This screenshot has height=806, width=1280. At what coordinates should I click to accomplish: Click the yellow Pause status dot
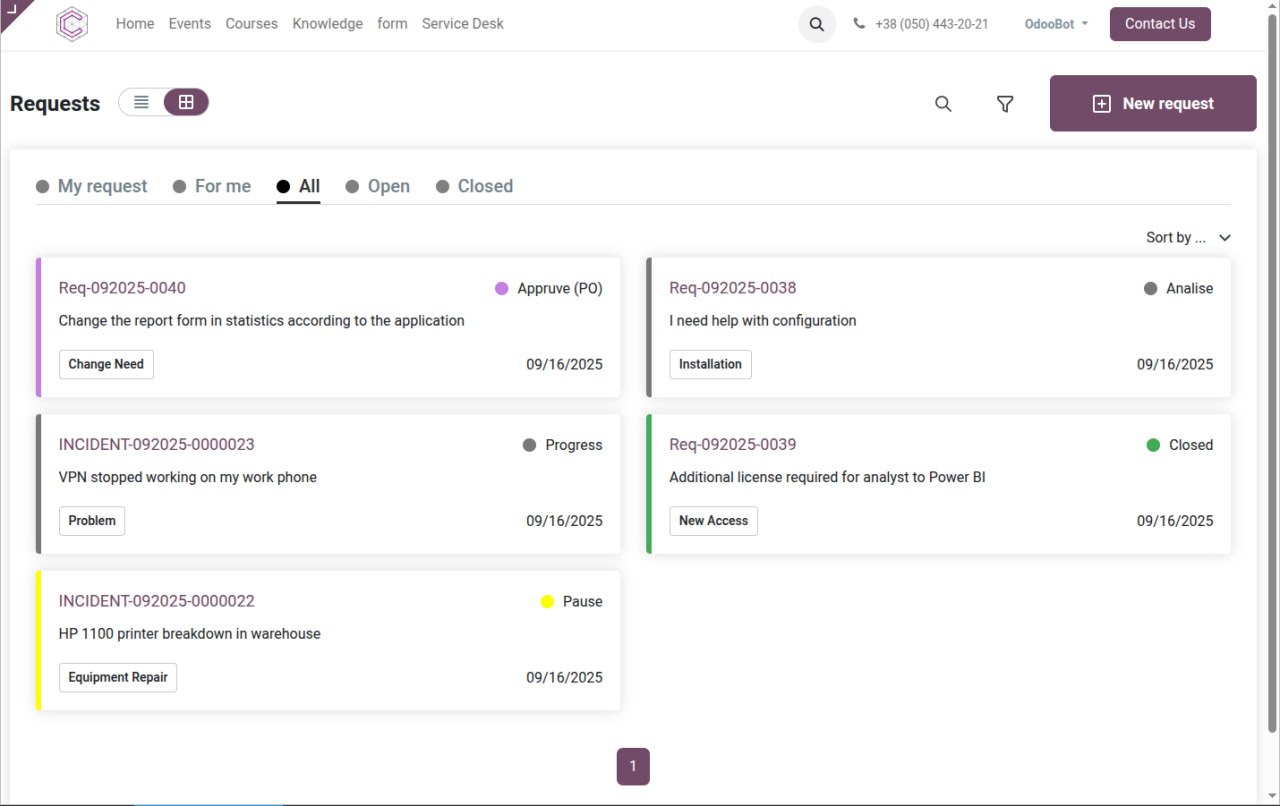pos(547,601)
